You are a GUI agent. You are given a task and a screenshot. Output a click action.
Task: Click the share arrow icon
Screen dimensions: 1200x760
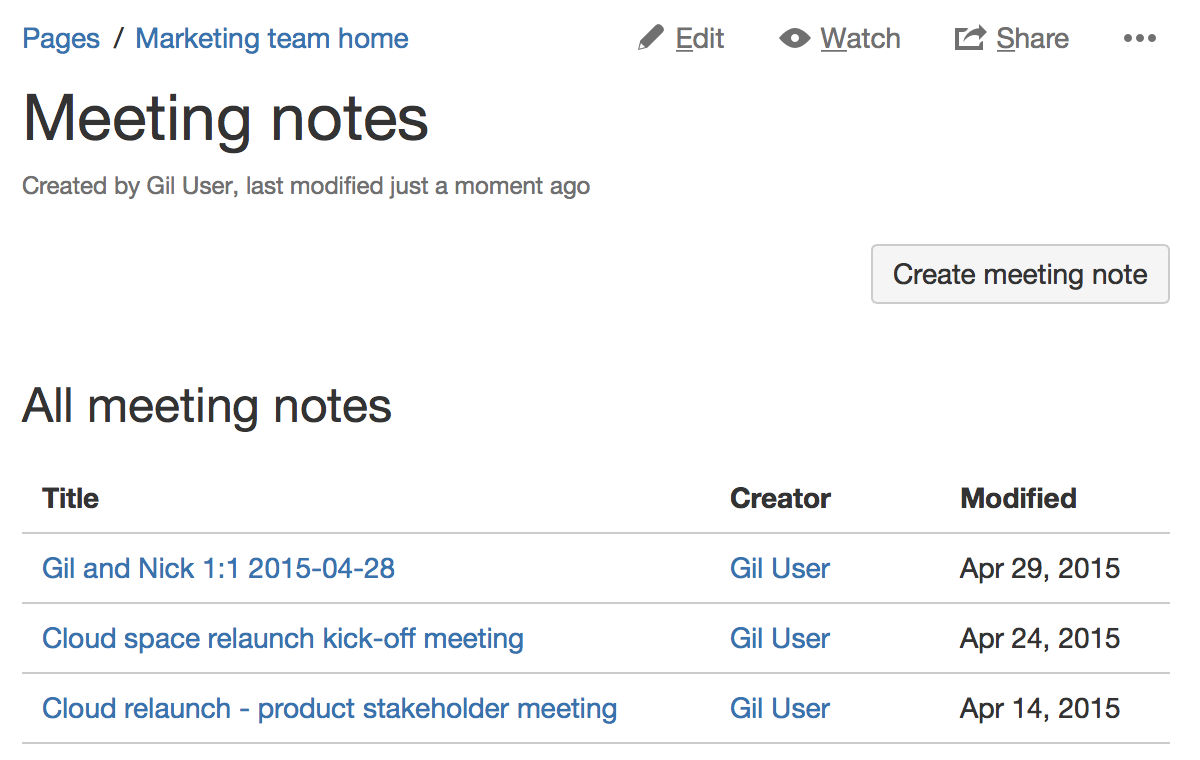pyautogui.click(x=970, y=39)
